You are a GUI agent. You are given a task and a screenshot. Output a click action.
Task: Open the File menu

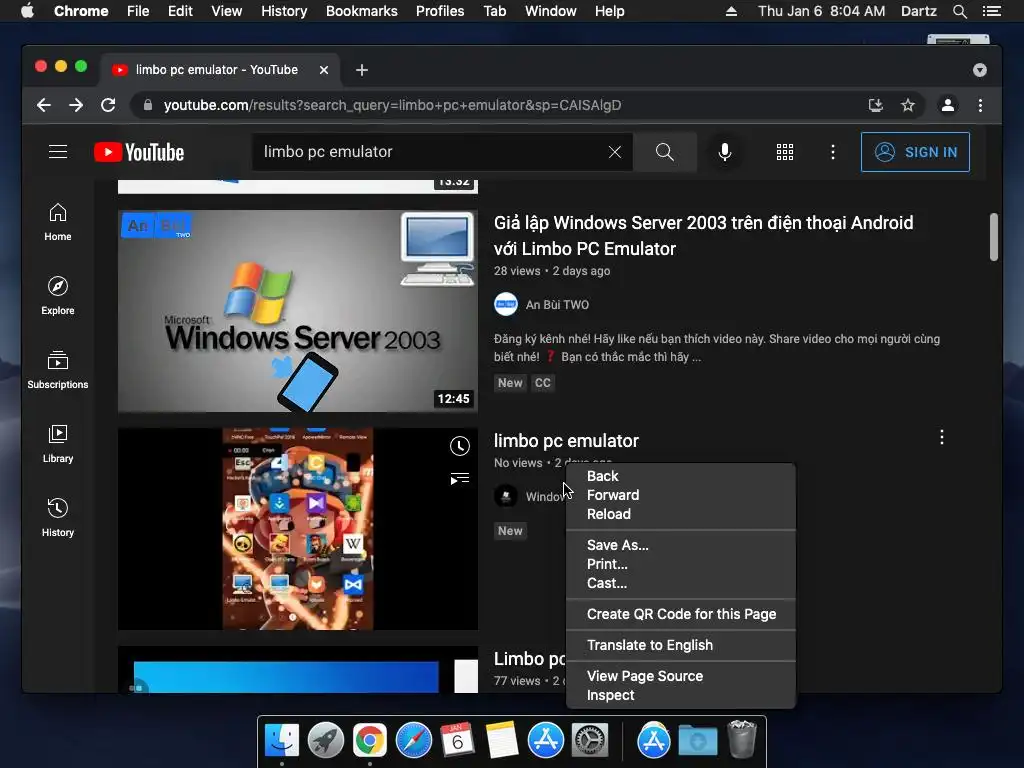click(x=138, y=11)
